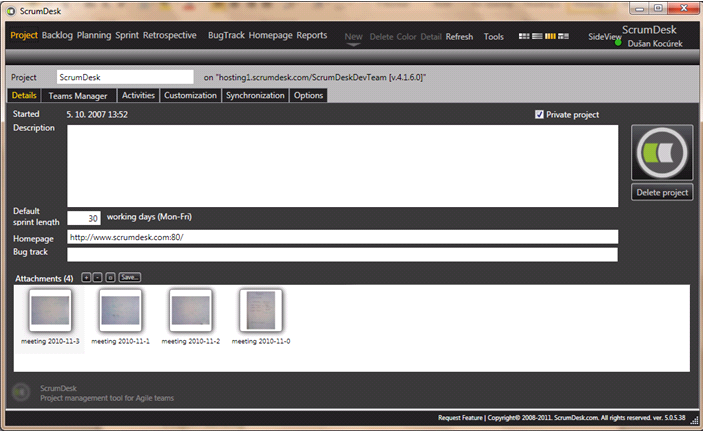Viewport: 703px width, 431px height.
Task: Click into the Description text area
Action: [343, 166]
